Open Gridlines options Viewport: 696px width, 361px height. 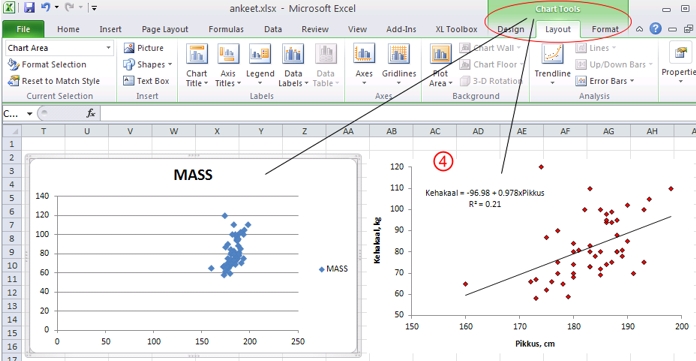pyautogui.click(x=399, y=65)
